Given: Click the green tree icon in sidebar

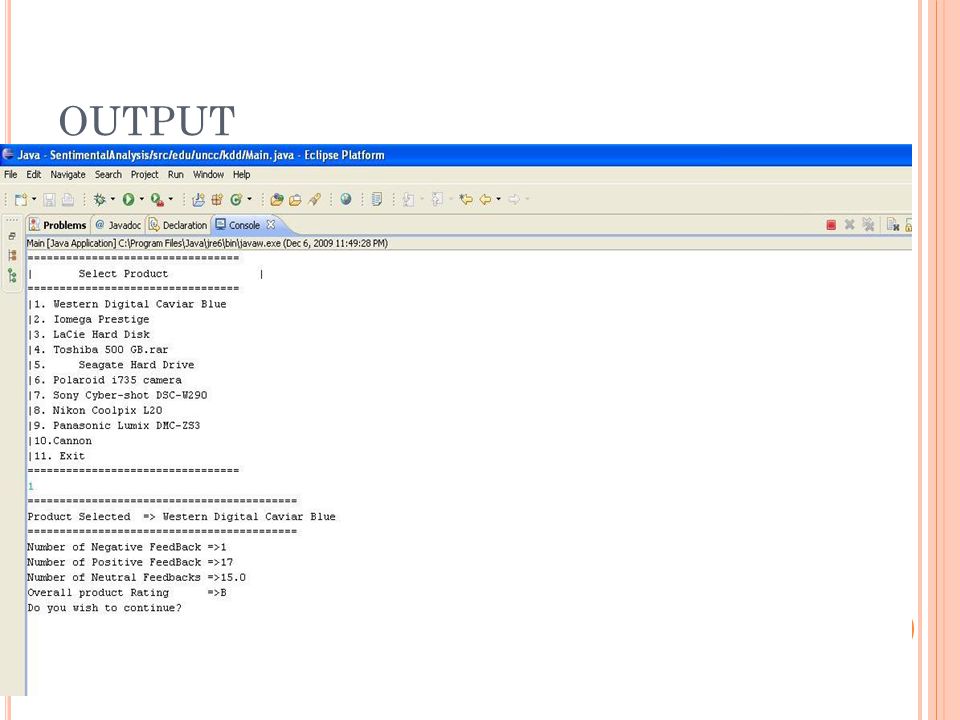Looking at the screenshot, I should click(x=12, y=276).
